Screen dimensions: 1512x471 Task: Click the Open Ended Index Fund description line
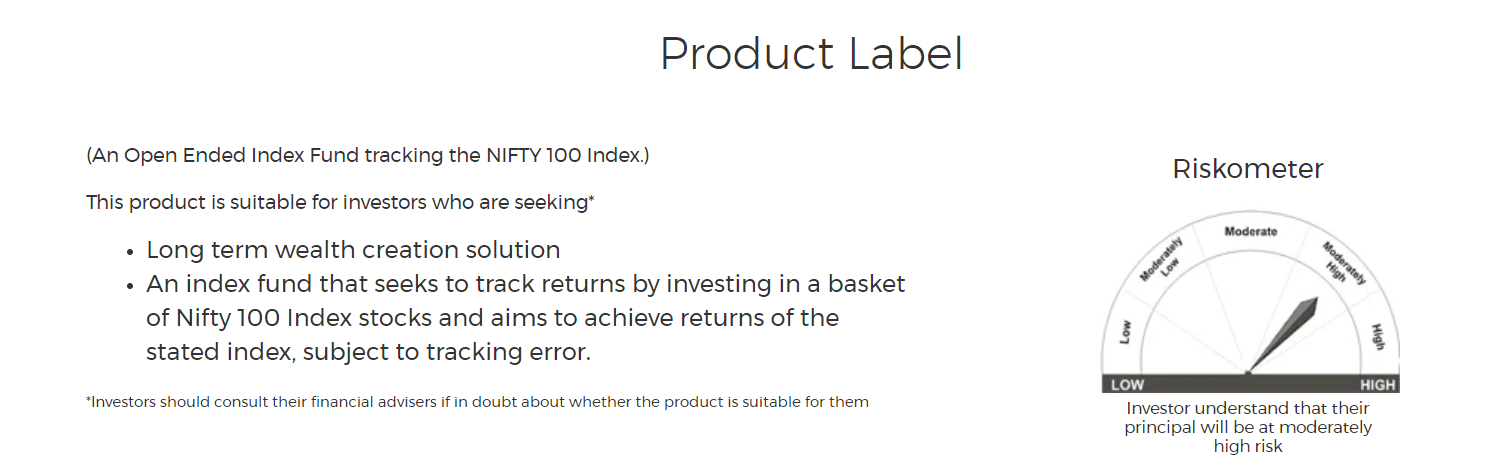368,156
